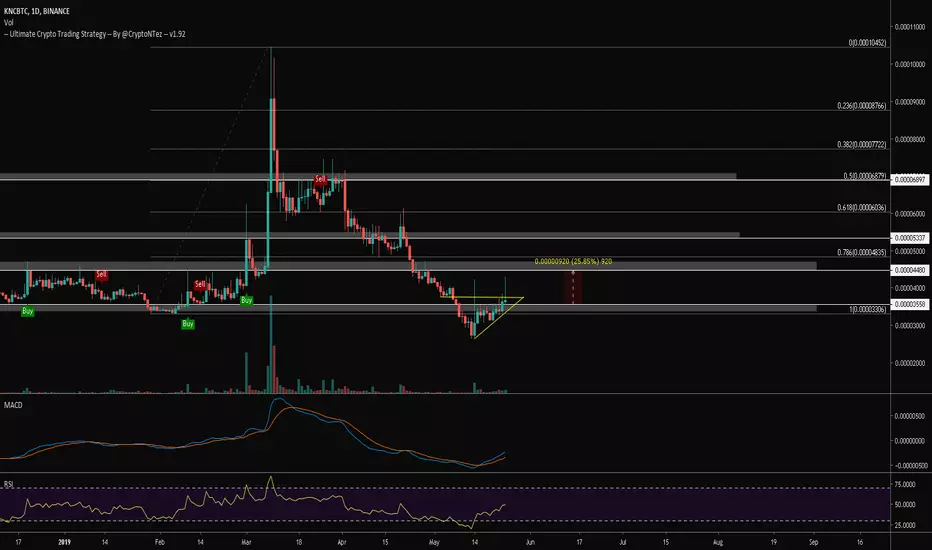Click the Fibonacci 0.236(0.00008766) level label
This screenshot has height=550, width=932.
[x=862, y=106]
